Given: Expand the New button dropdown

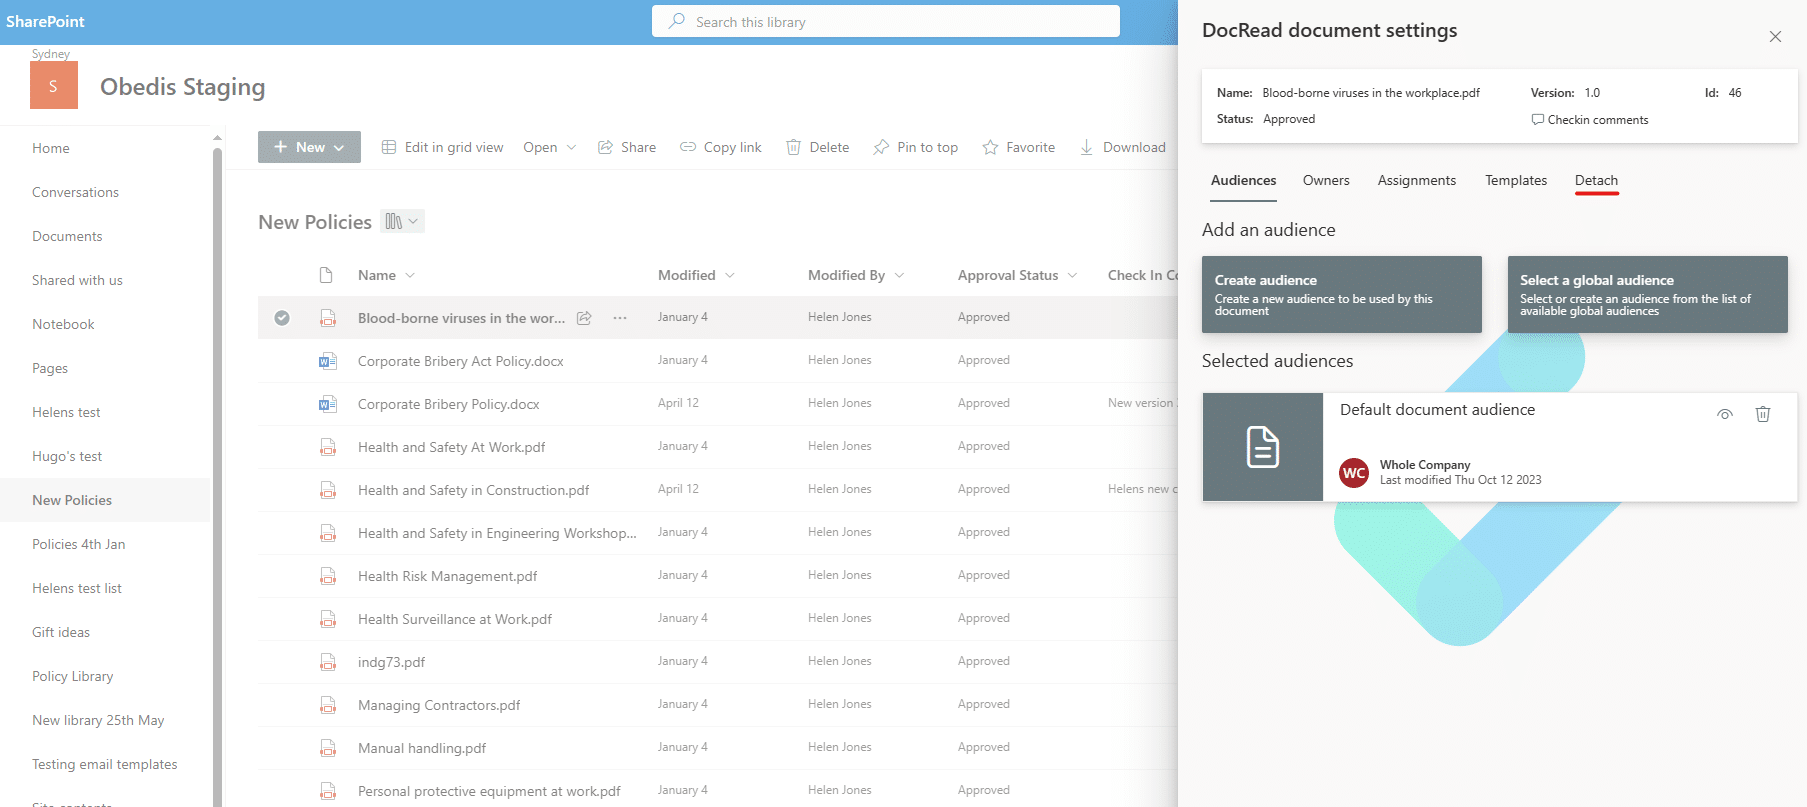Looking at the screenshot, I should coord(339,147).
